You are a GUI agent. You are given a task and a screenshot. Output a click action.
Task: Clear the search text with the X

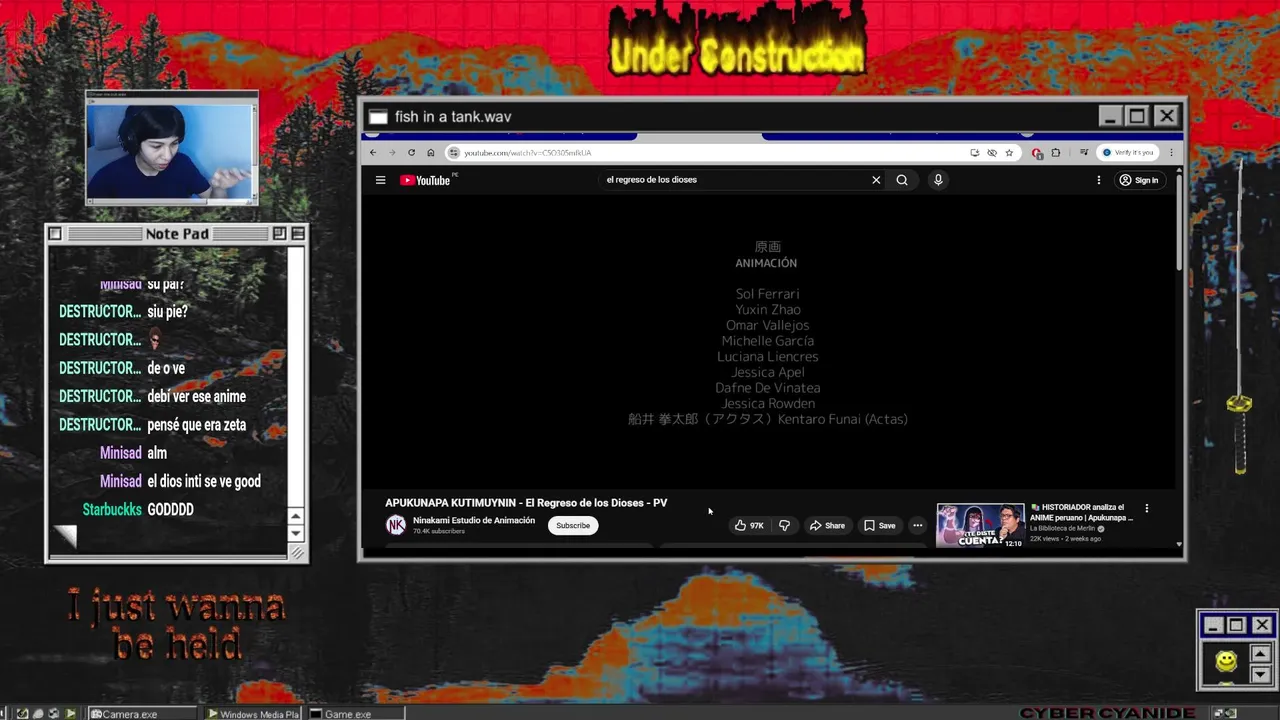click(x=876, y=180)
